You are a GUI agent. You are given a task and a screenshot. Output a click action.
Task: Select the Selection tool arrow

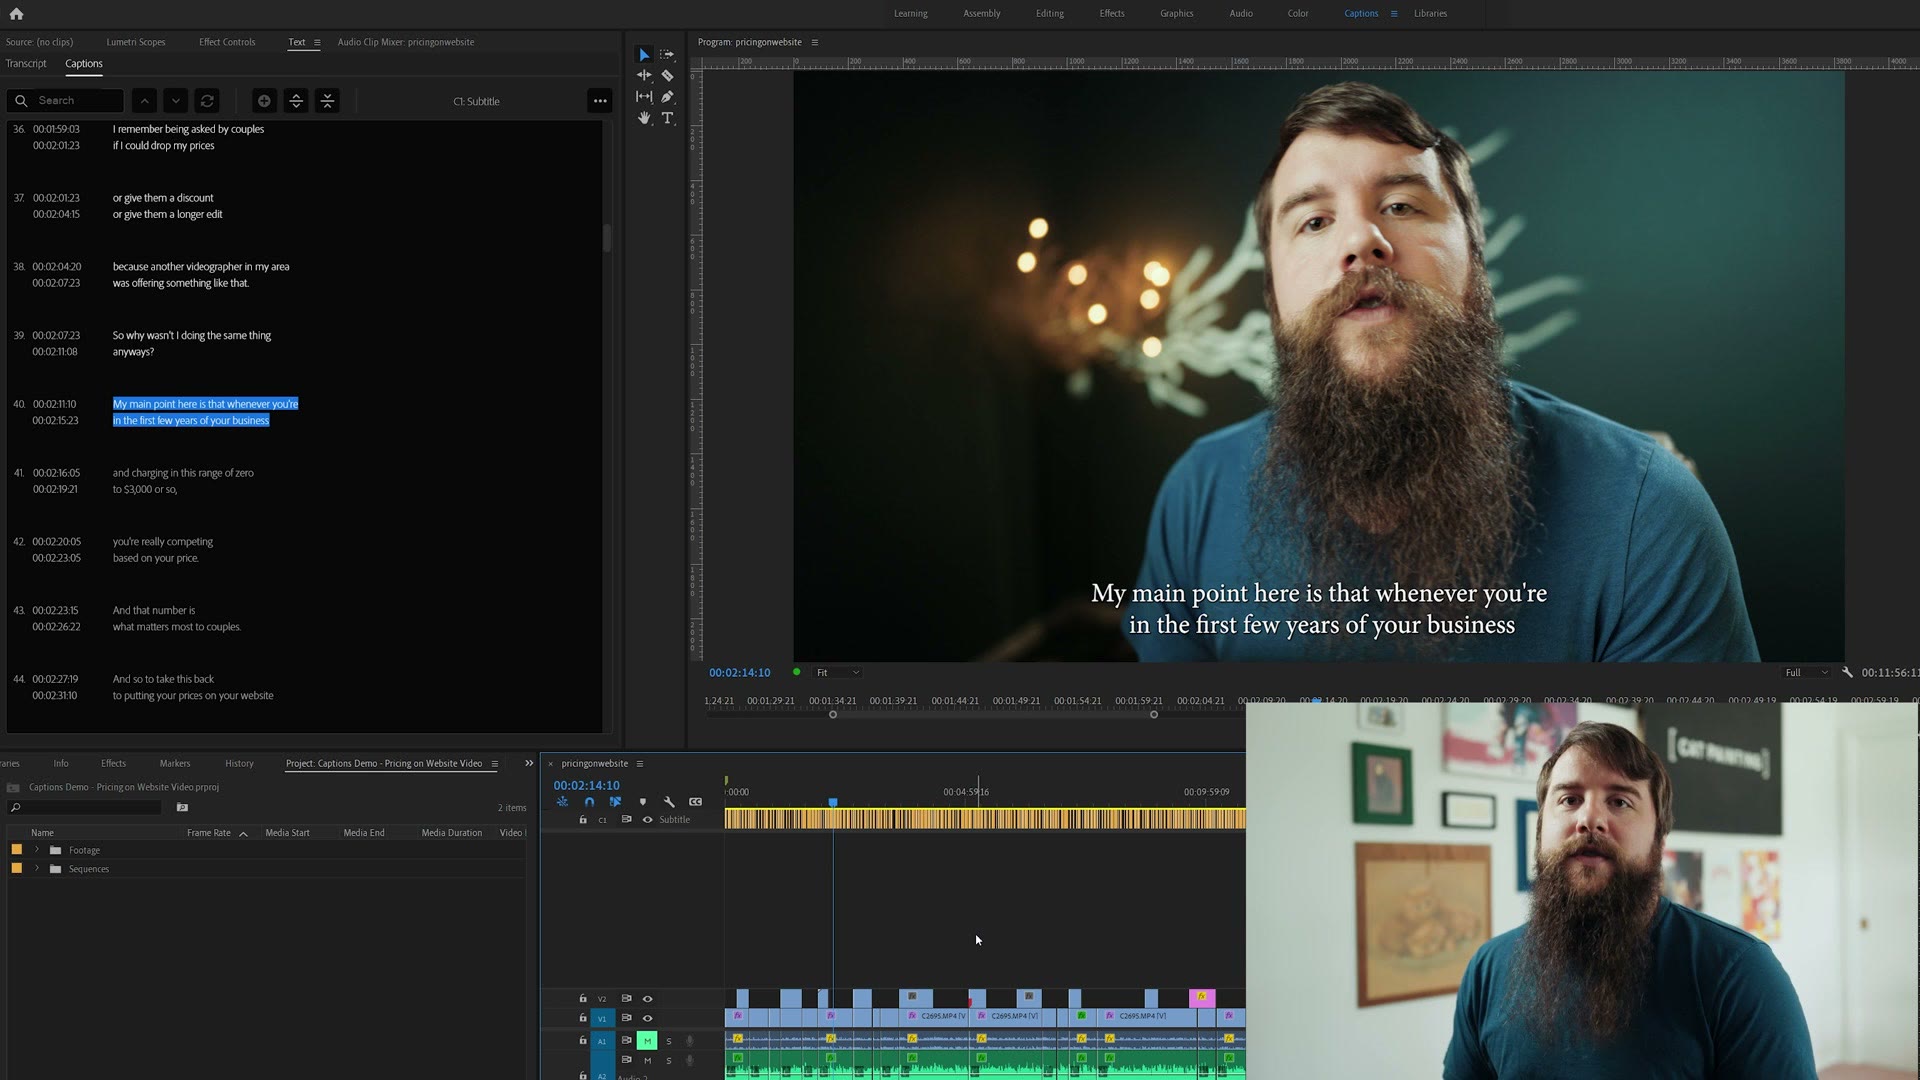644,55
